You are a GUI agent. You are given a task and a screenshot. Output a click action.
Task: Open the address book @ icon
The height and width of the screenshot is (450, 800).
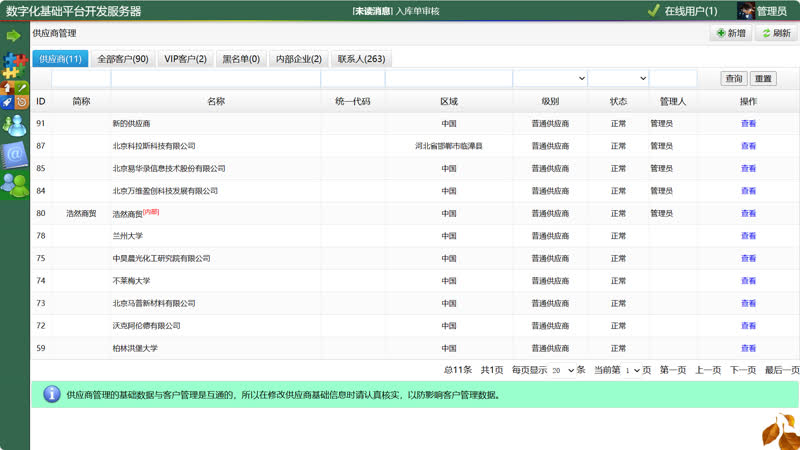pyautogui.click(x=14, y=154)
